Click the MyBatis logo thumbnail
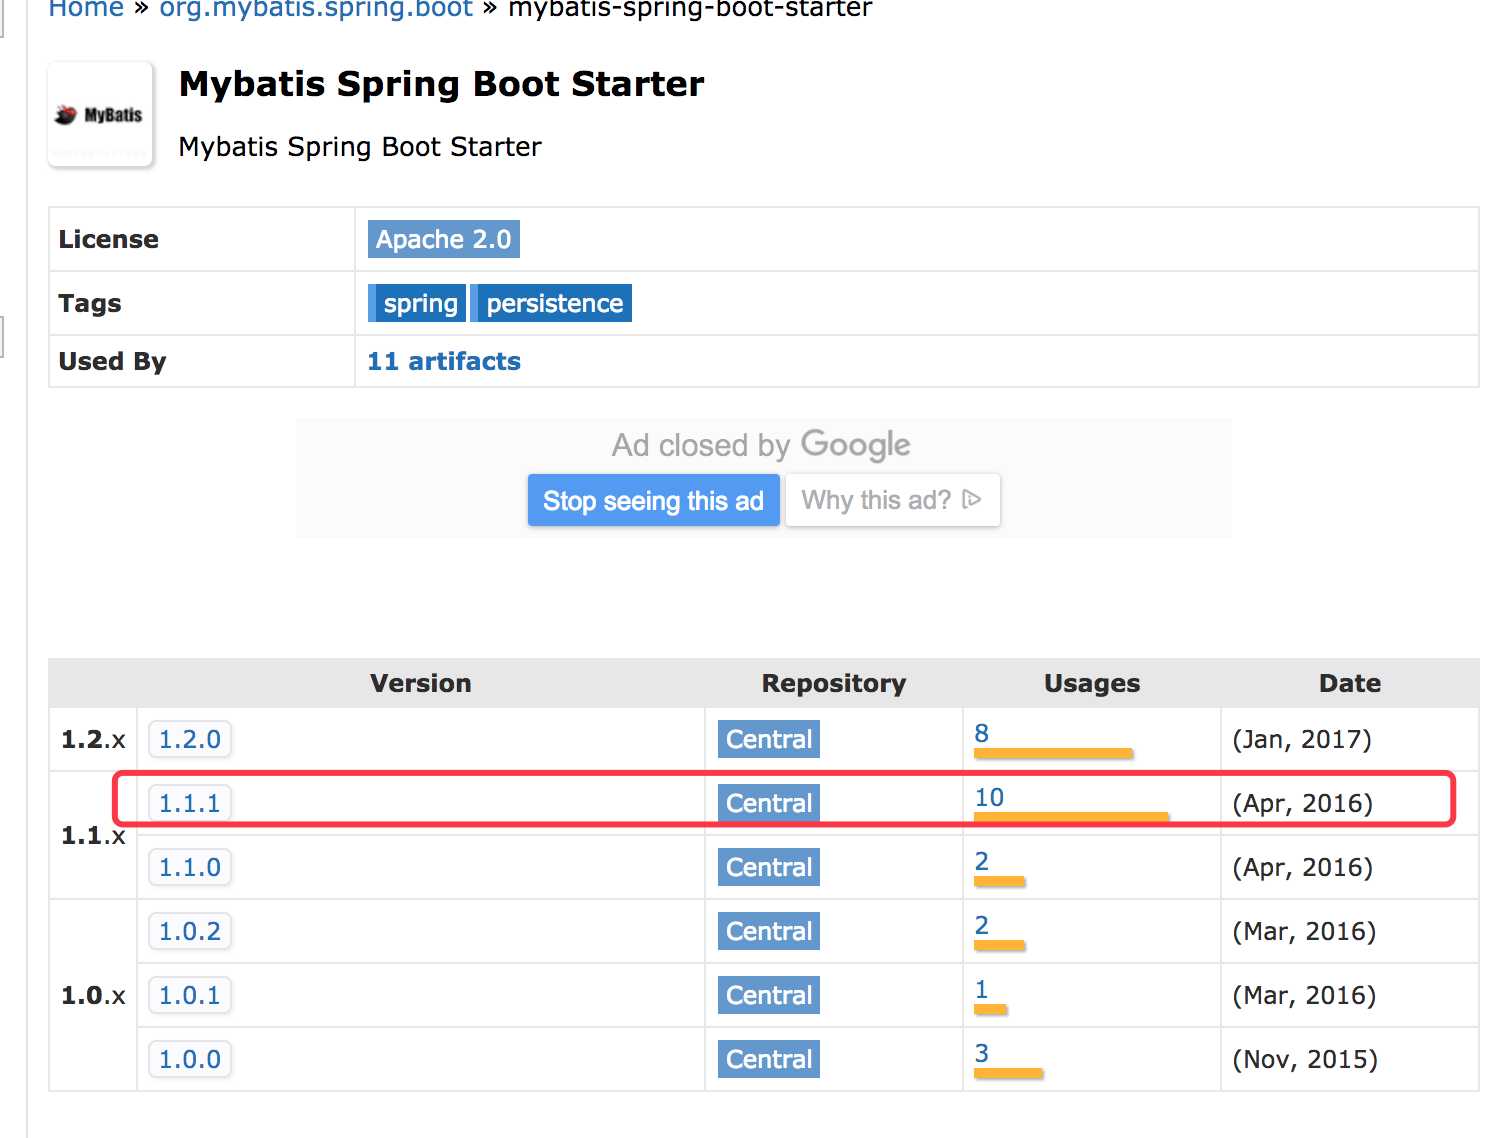The height and width of the screenshot is (1138, 1500). pos(100,114)
